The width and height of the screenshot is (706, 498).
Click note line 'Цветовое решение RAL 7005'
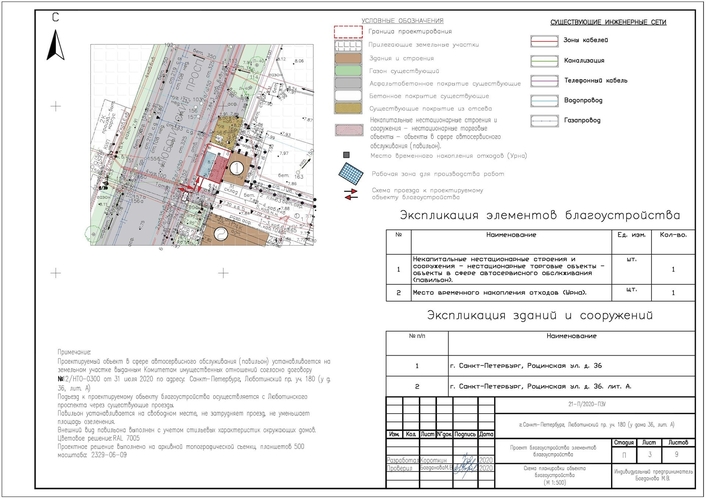[99, 438]
